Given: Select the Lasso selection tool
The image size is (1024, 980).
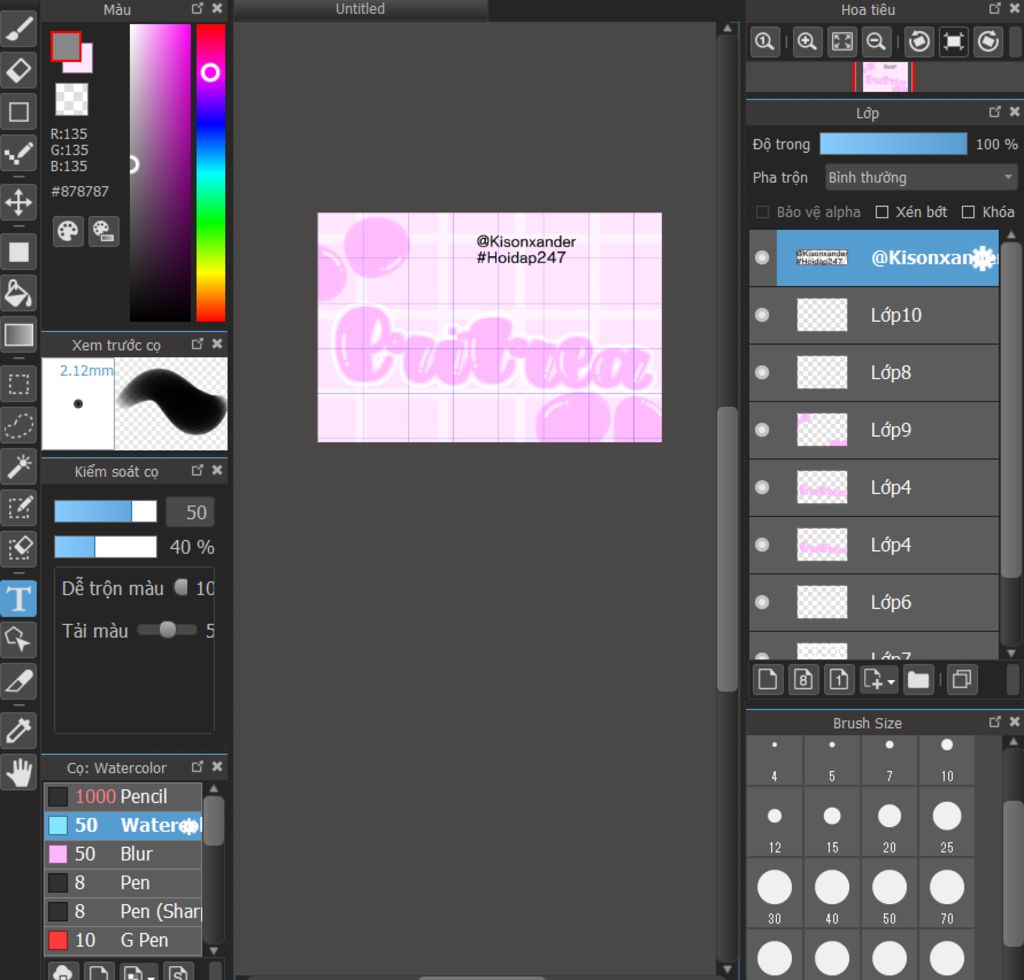Looking at the screenshot, I should pos(18,425).
